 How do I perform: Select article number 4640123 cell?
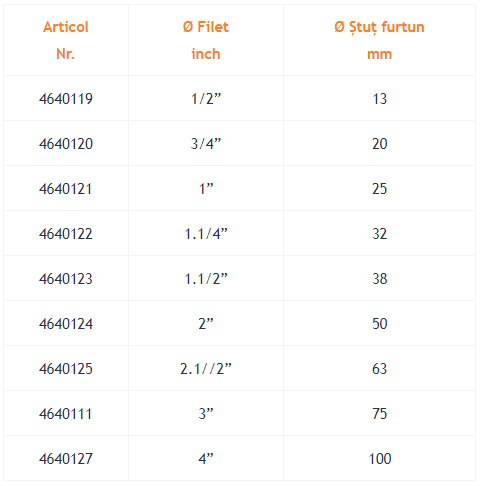(66, 279)
